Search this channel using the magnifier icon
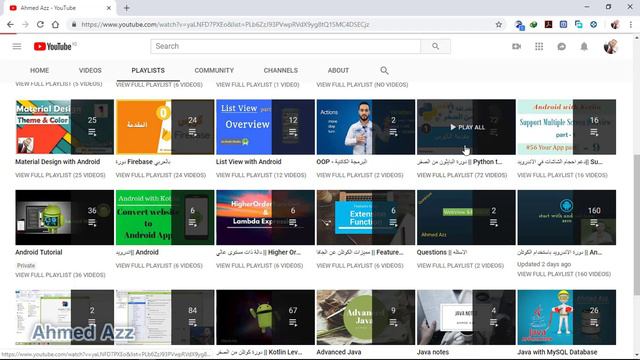This screenshot has height=360, width=640. (x=384, y=70)
